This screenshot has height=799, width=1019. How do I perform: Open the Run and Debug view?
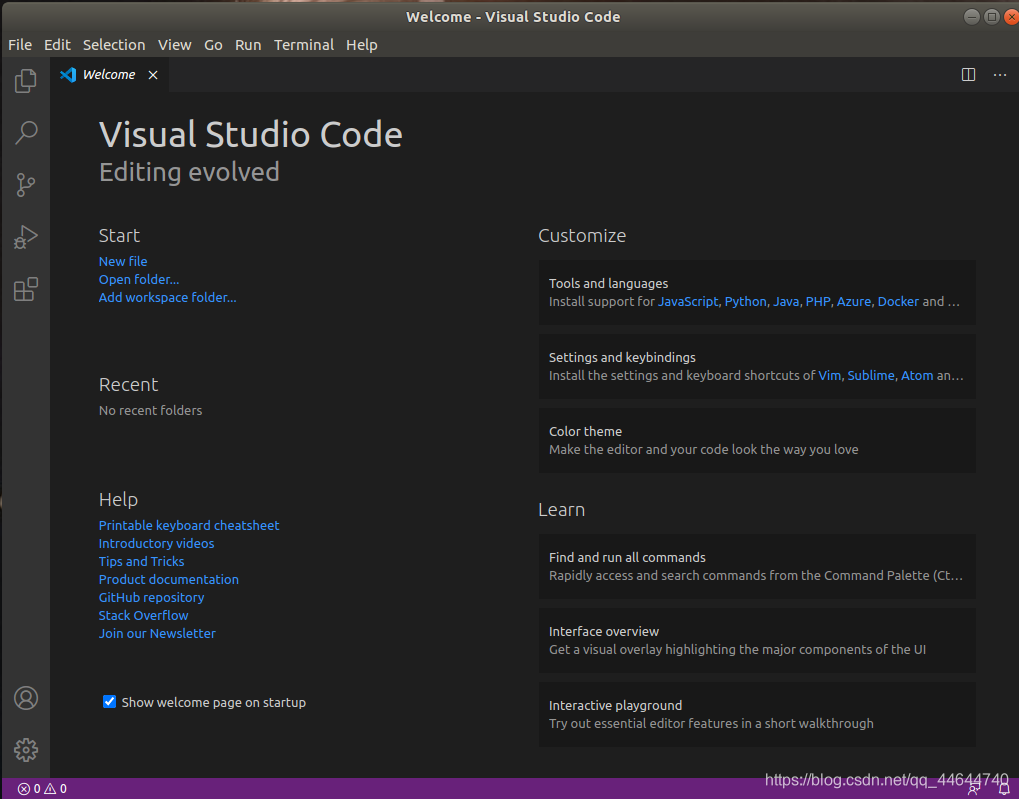click(x=26, y=237)
